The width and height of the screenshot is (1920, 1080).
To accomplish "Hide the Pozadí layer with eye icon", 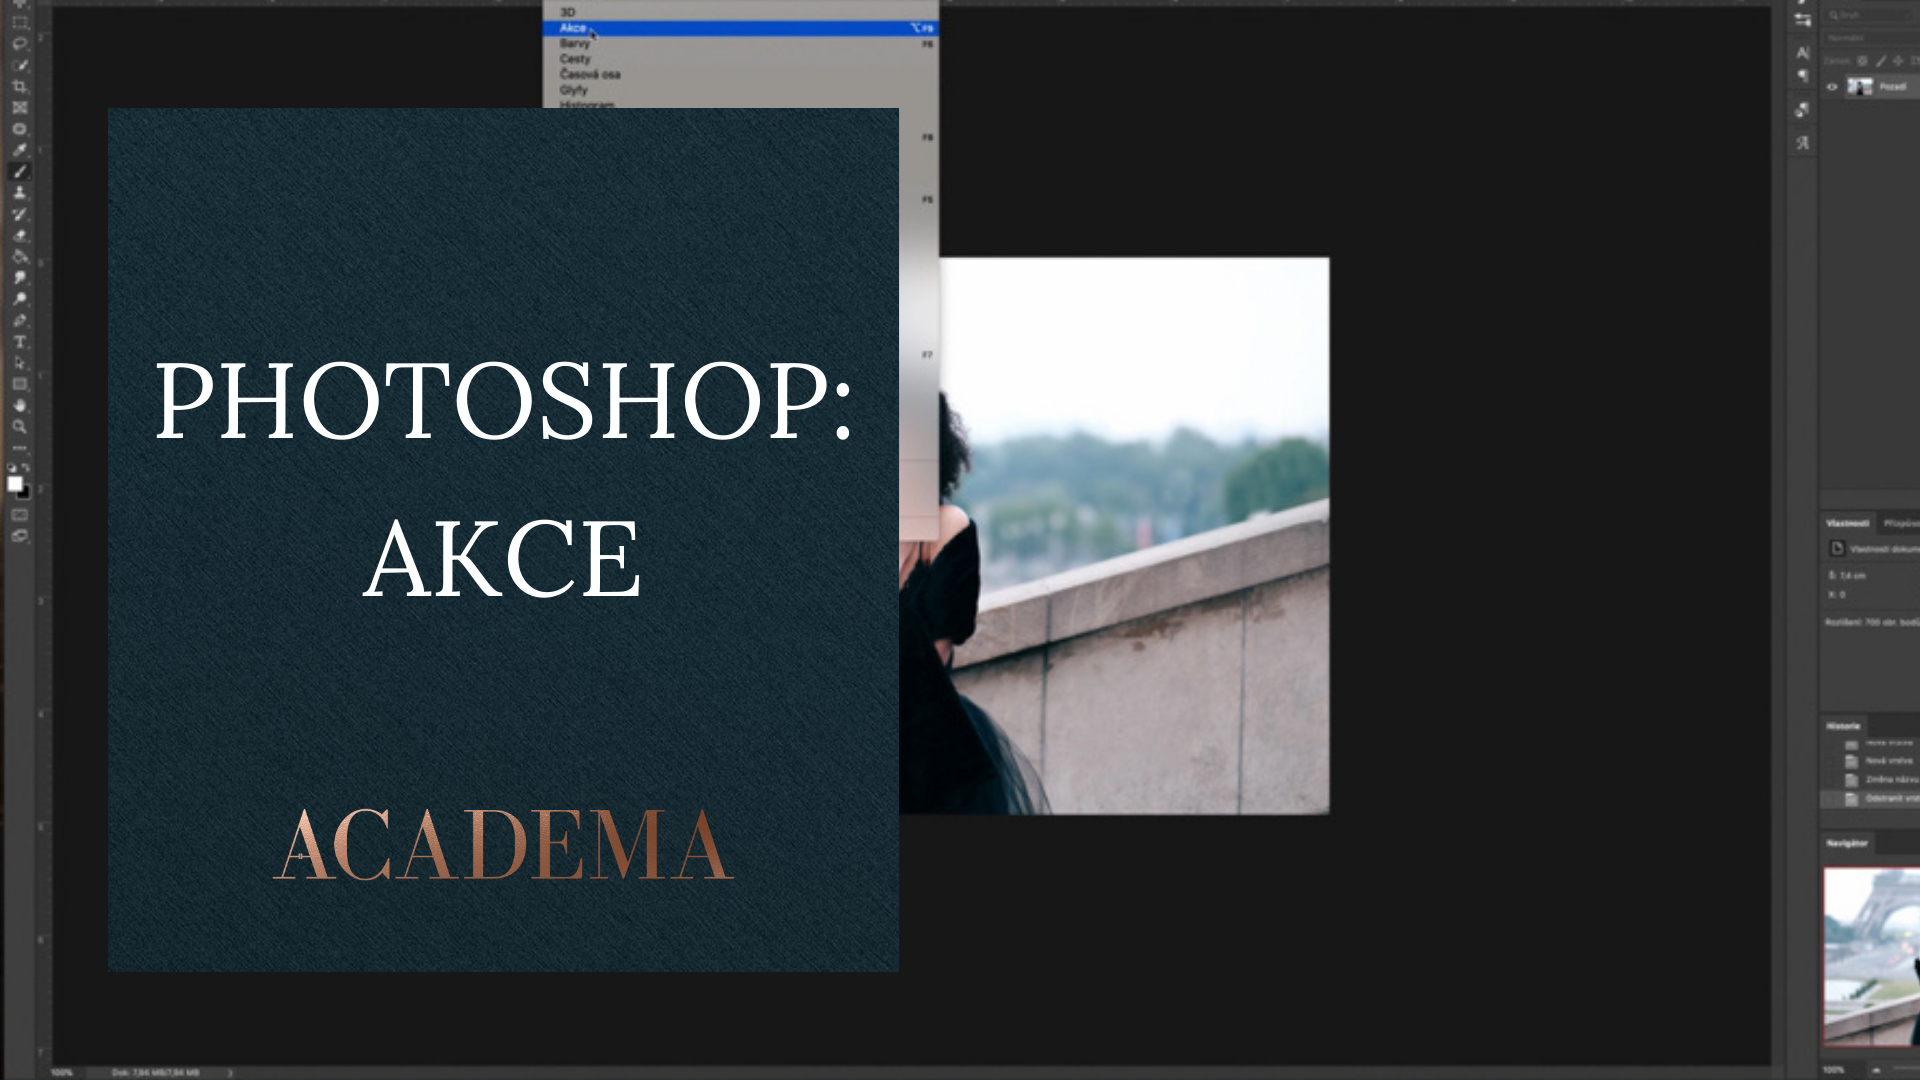I will point(1832,87).
